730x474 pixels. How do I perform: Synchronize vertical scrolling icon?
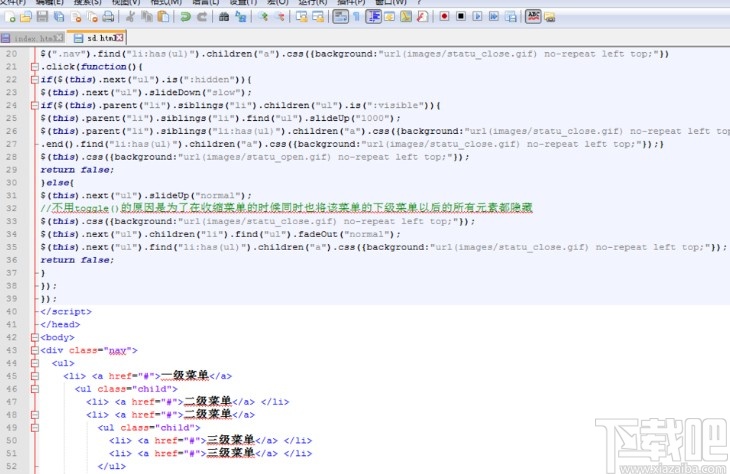tap(302, 17)
